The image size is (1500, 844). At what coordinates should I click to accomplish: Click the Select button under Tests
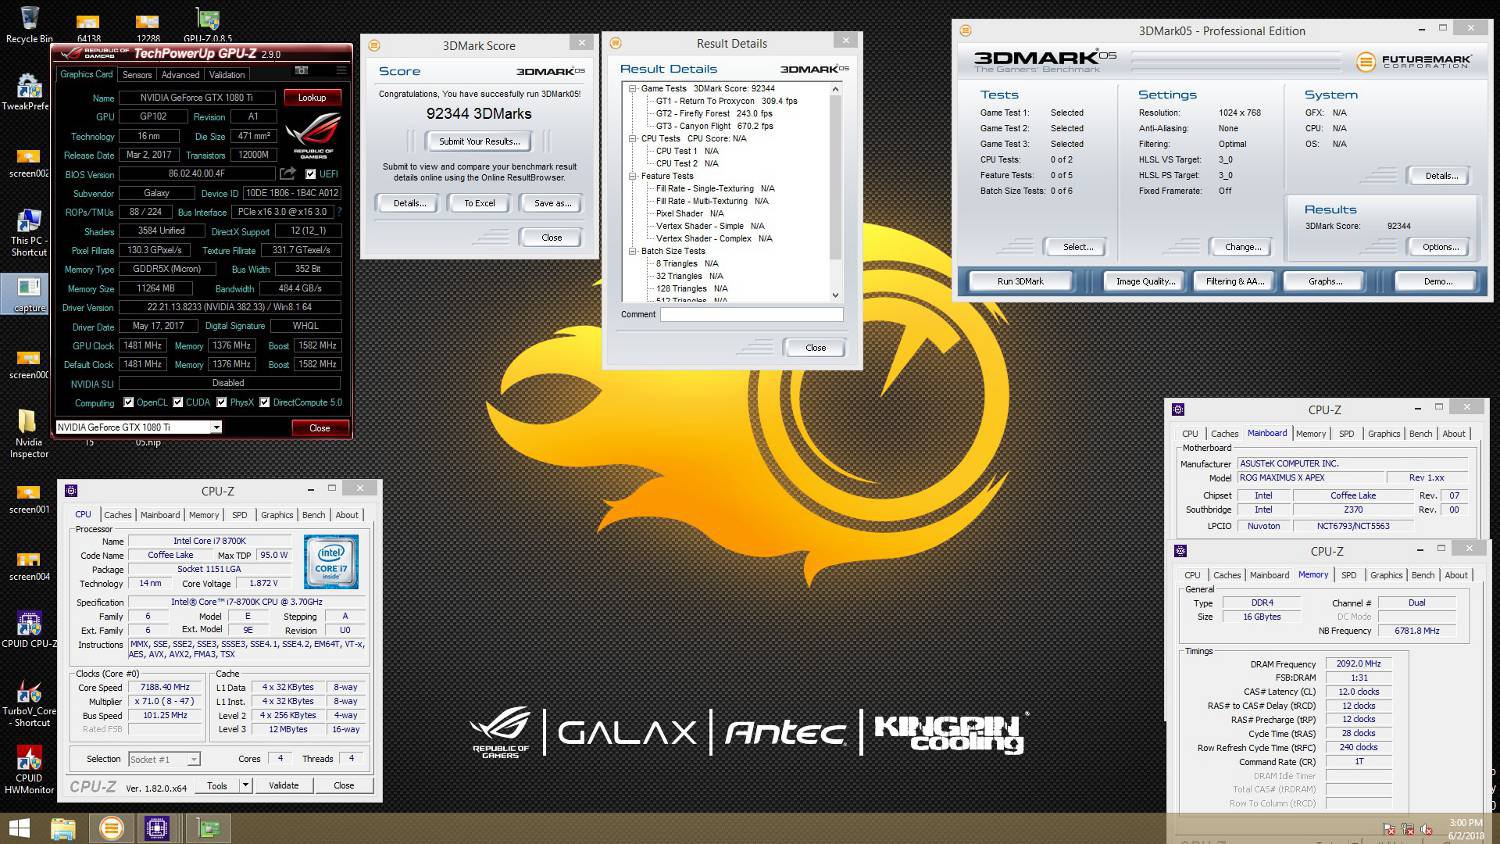coord(1078,247)
